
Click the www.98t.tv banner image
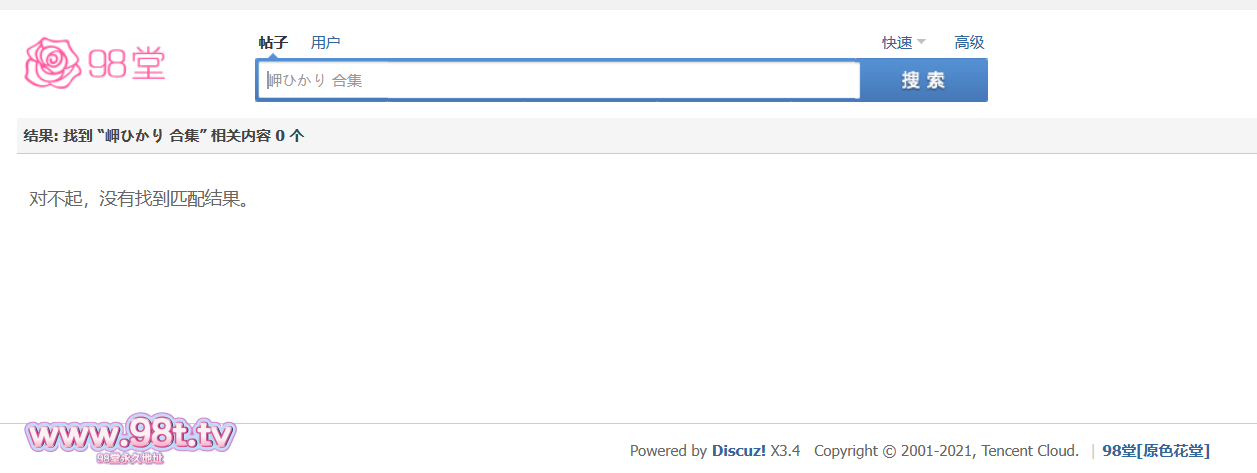[130, 435]
